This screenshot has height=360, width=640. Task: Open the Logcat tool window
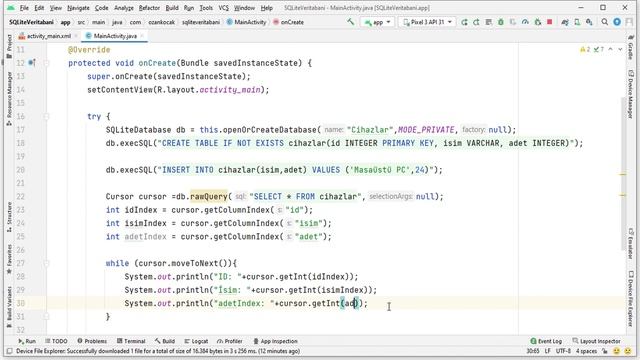196,341
